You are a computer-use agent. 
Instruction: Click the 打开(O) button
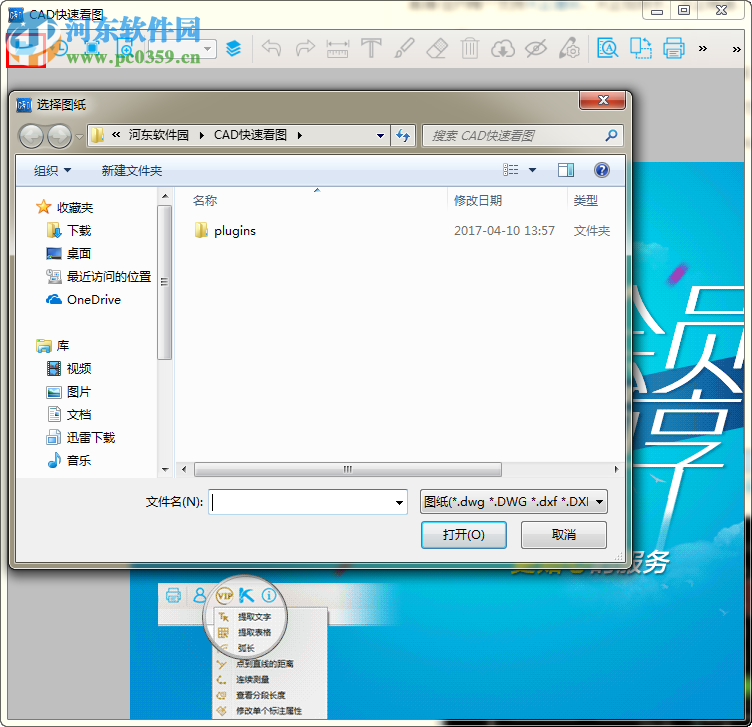(x=464, y=535)
